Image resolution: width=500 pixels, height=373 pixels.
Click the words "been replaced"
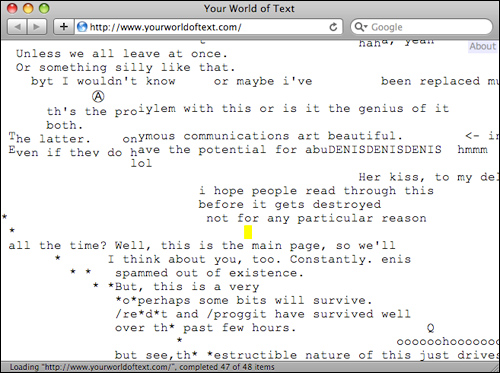pos(430,81)
